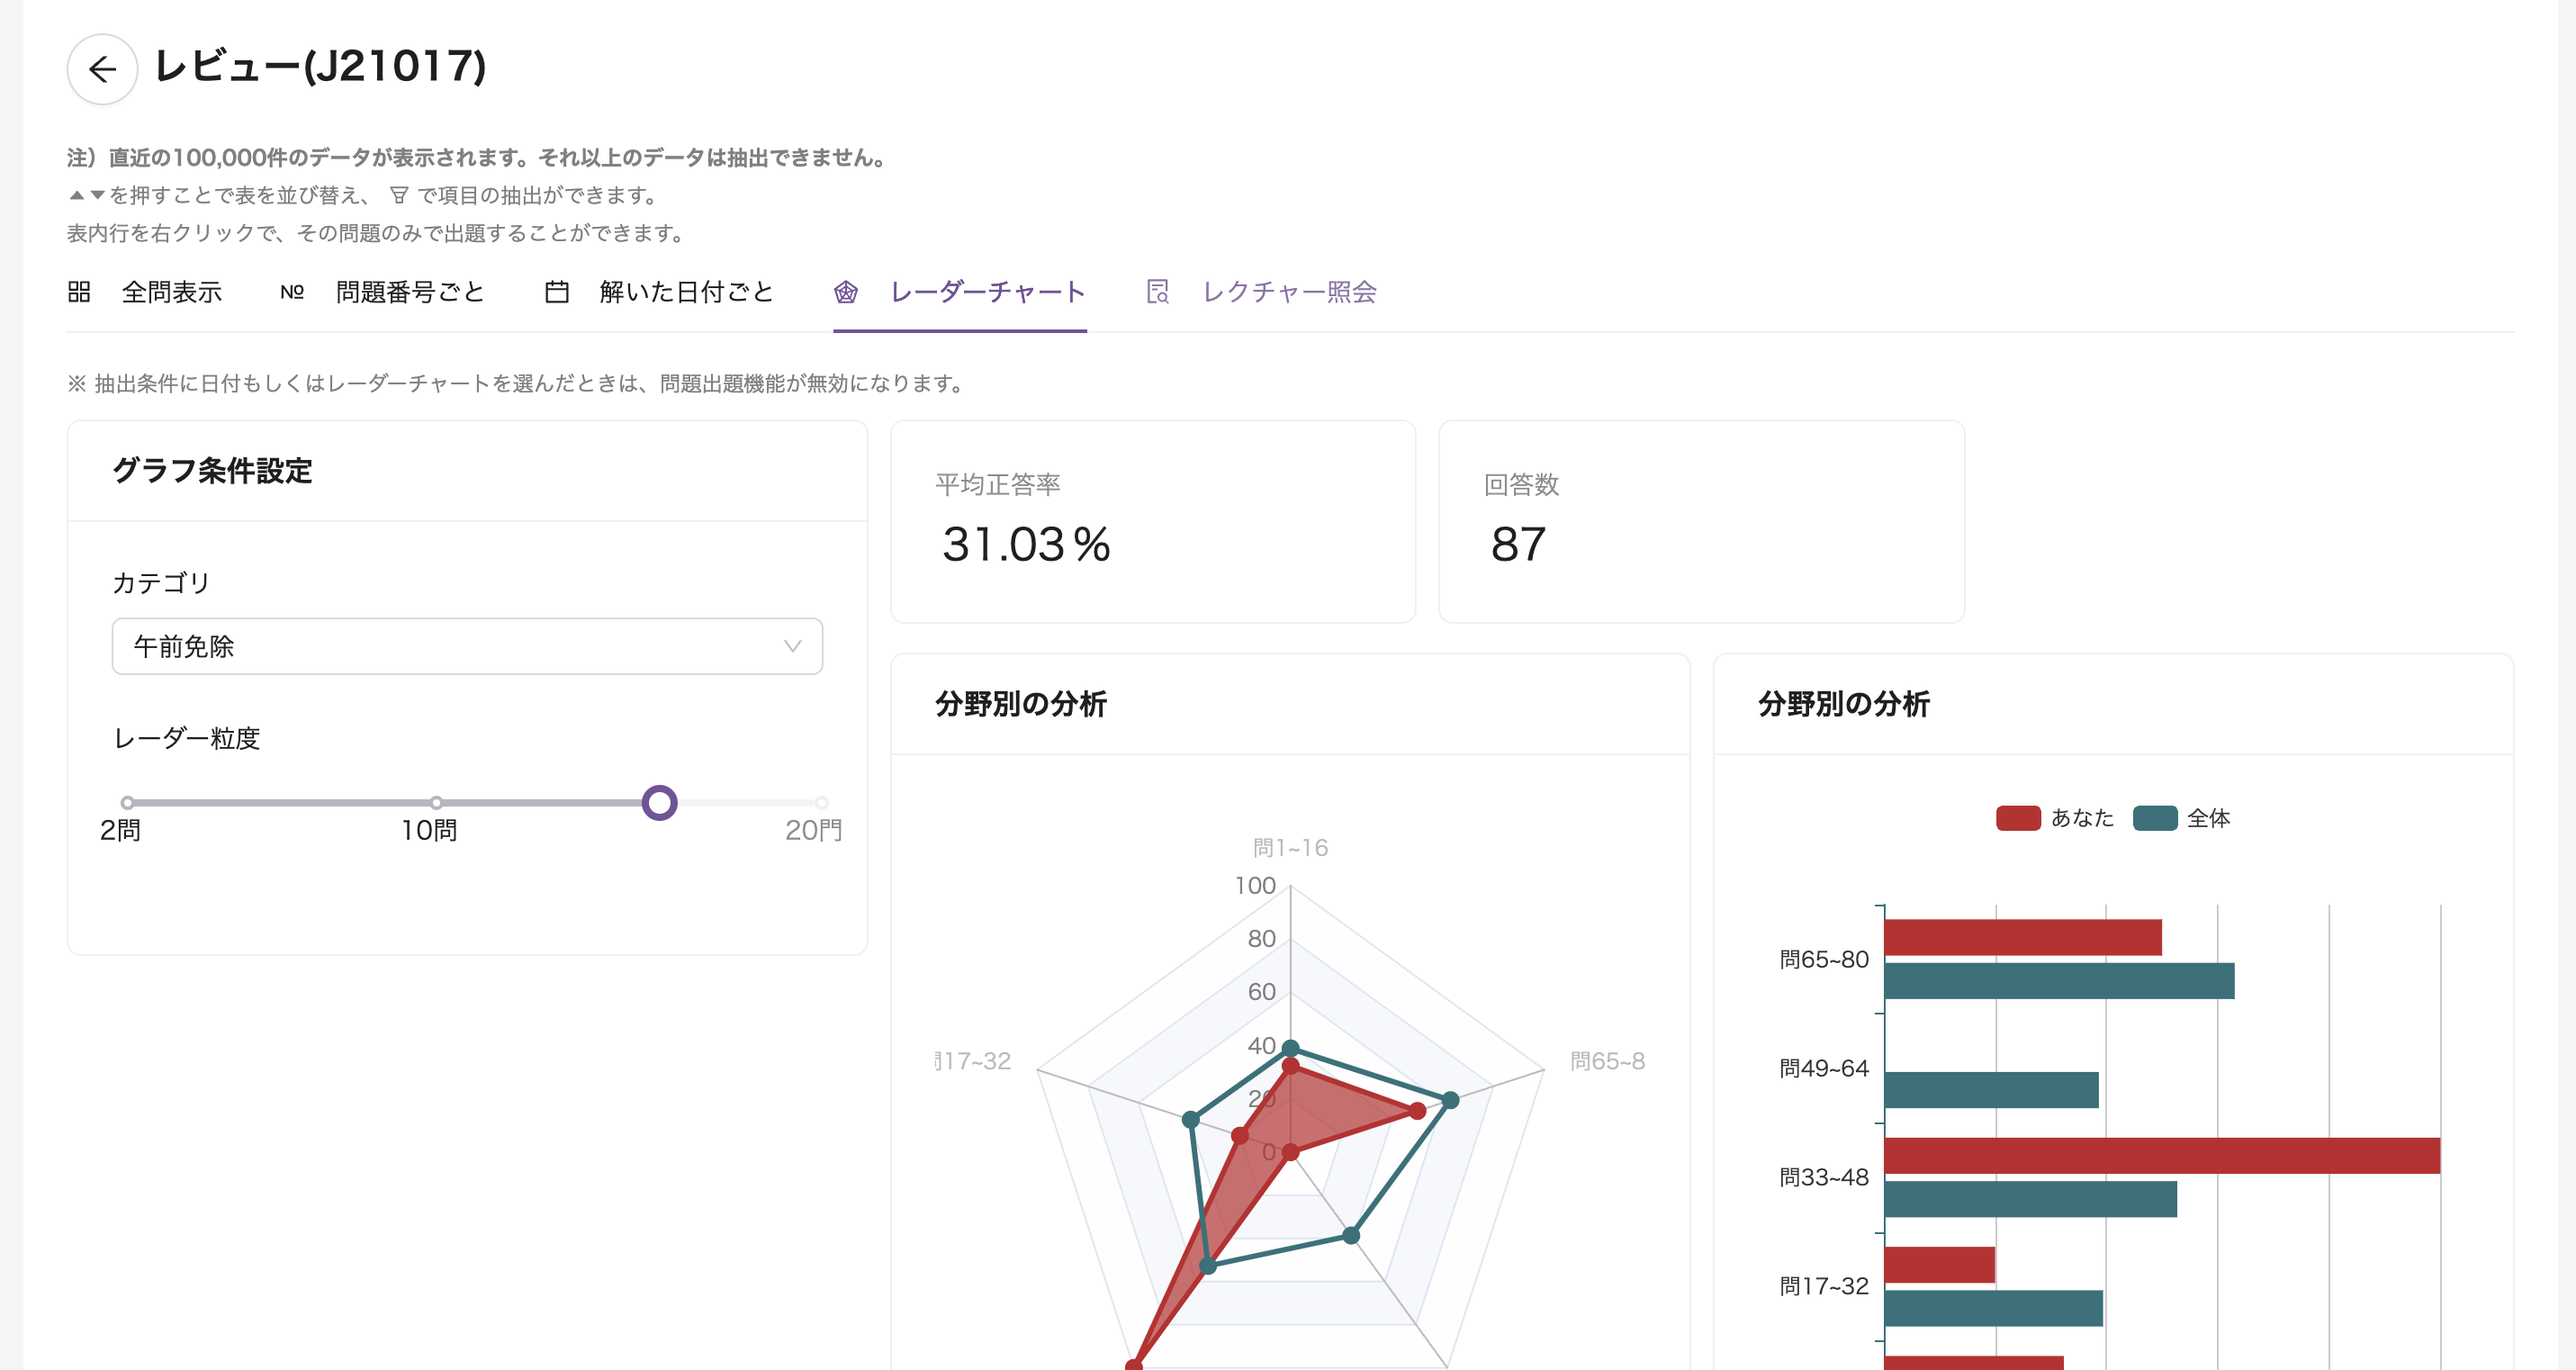Click the back arrow button
Viewport: 2576px width, 1370px height.
(102, 69)
